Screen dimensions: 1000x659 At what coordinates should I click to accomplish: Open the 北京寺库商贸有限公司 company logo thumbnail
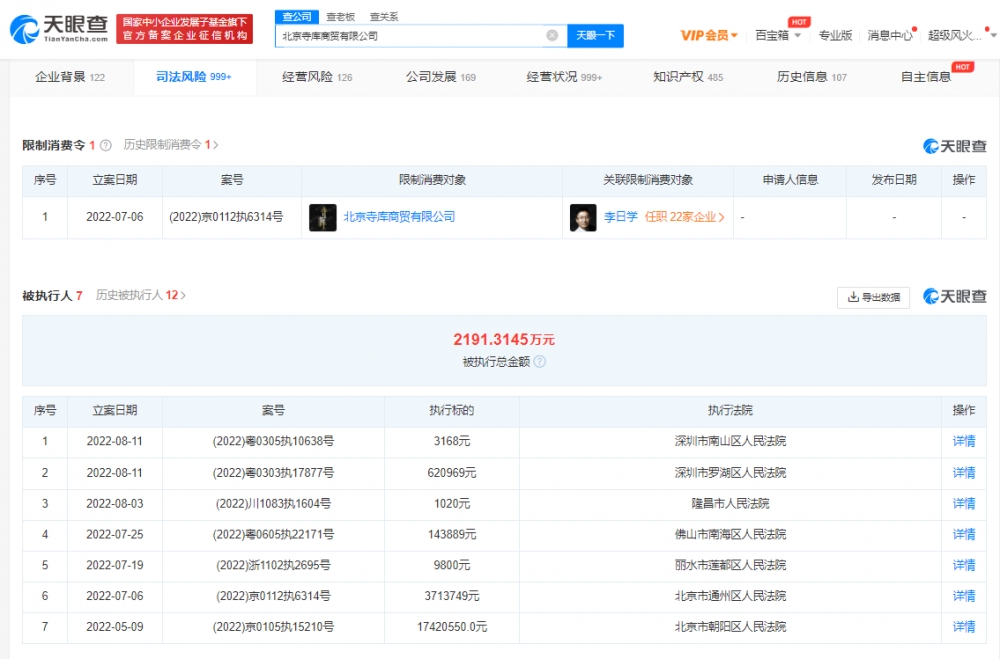[x=323, y=218]
